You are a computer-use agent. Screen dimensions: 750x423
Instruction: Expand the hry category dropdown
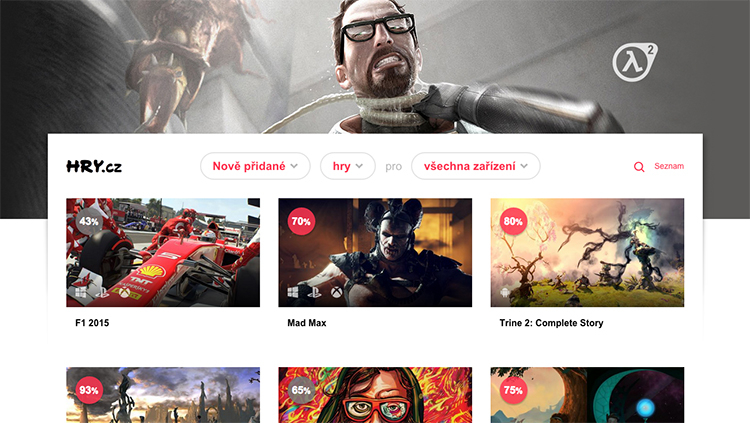pyautogui.click(x=348, y=166)
